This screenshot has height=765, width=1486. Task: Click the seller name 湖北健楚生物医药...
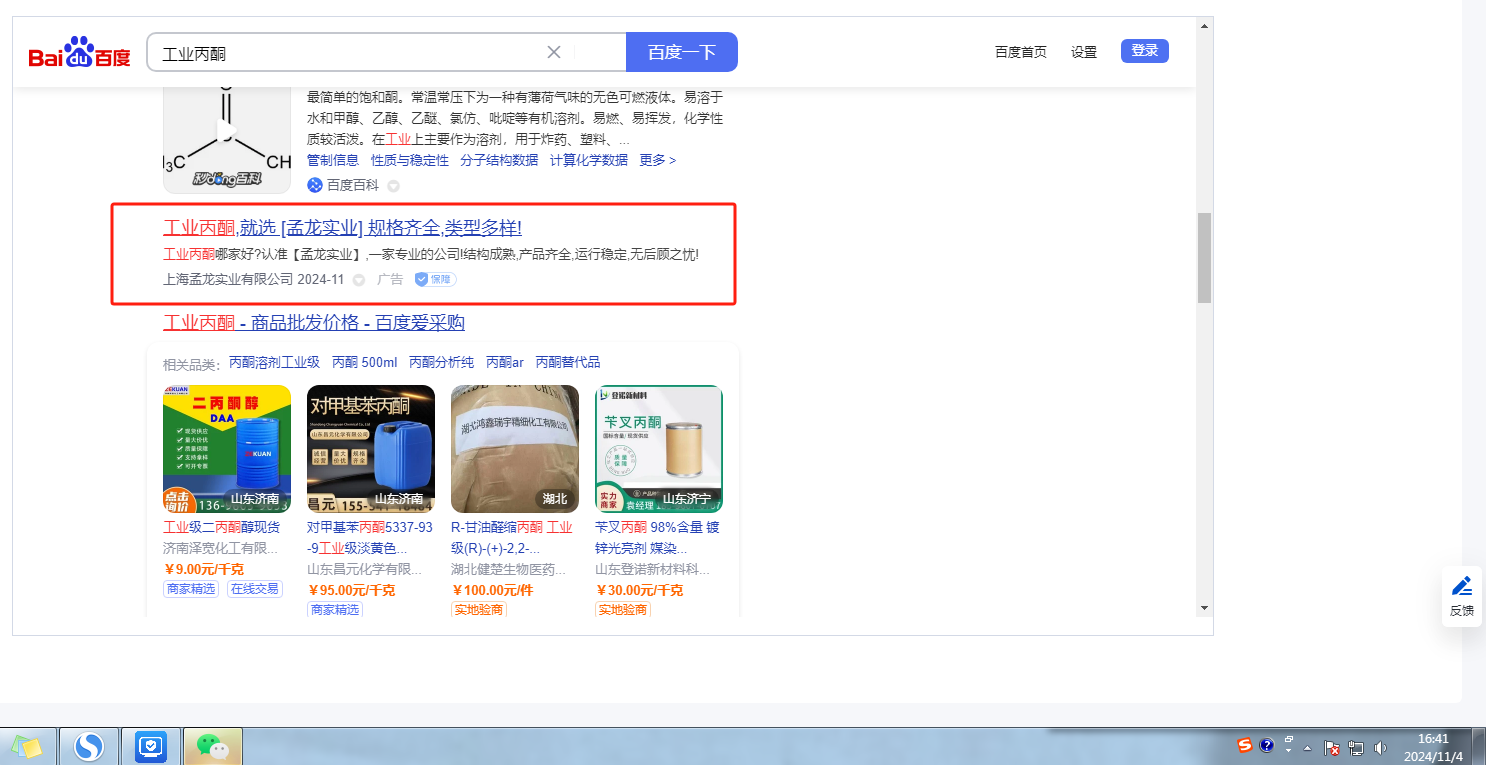(x=509, y=569)
